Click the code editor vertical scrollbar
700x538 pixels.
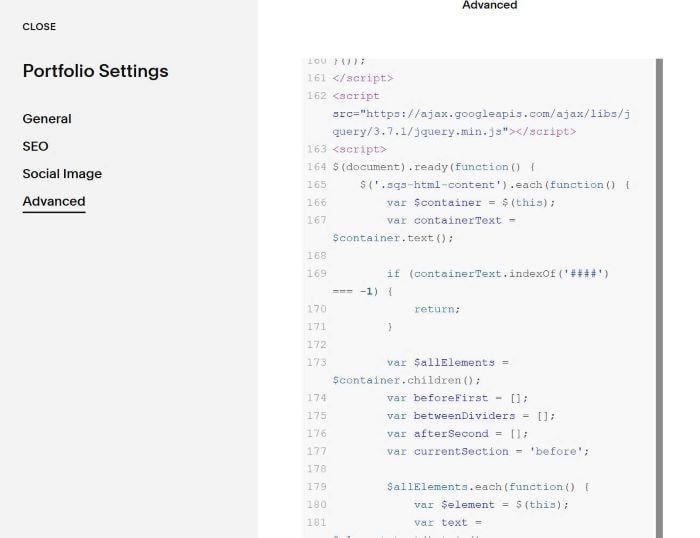pyautogui.click(x=659, y=298)
